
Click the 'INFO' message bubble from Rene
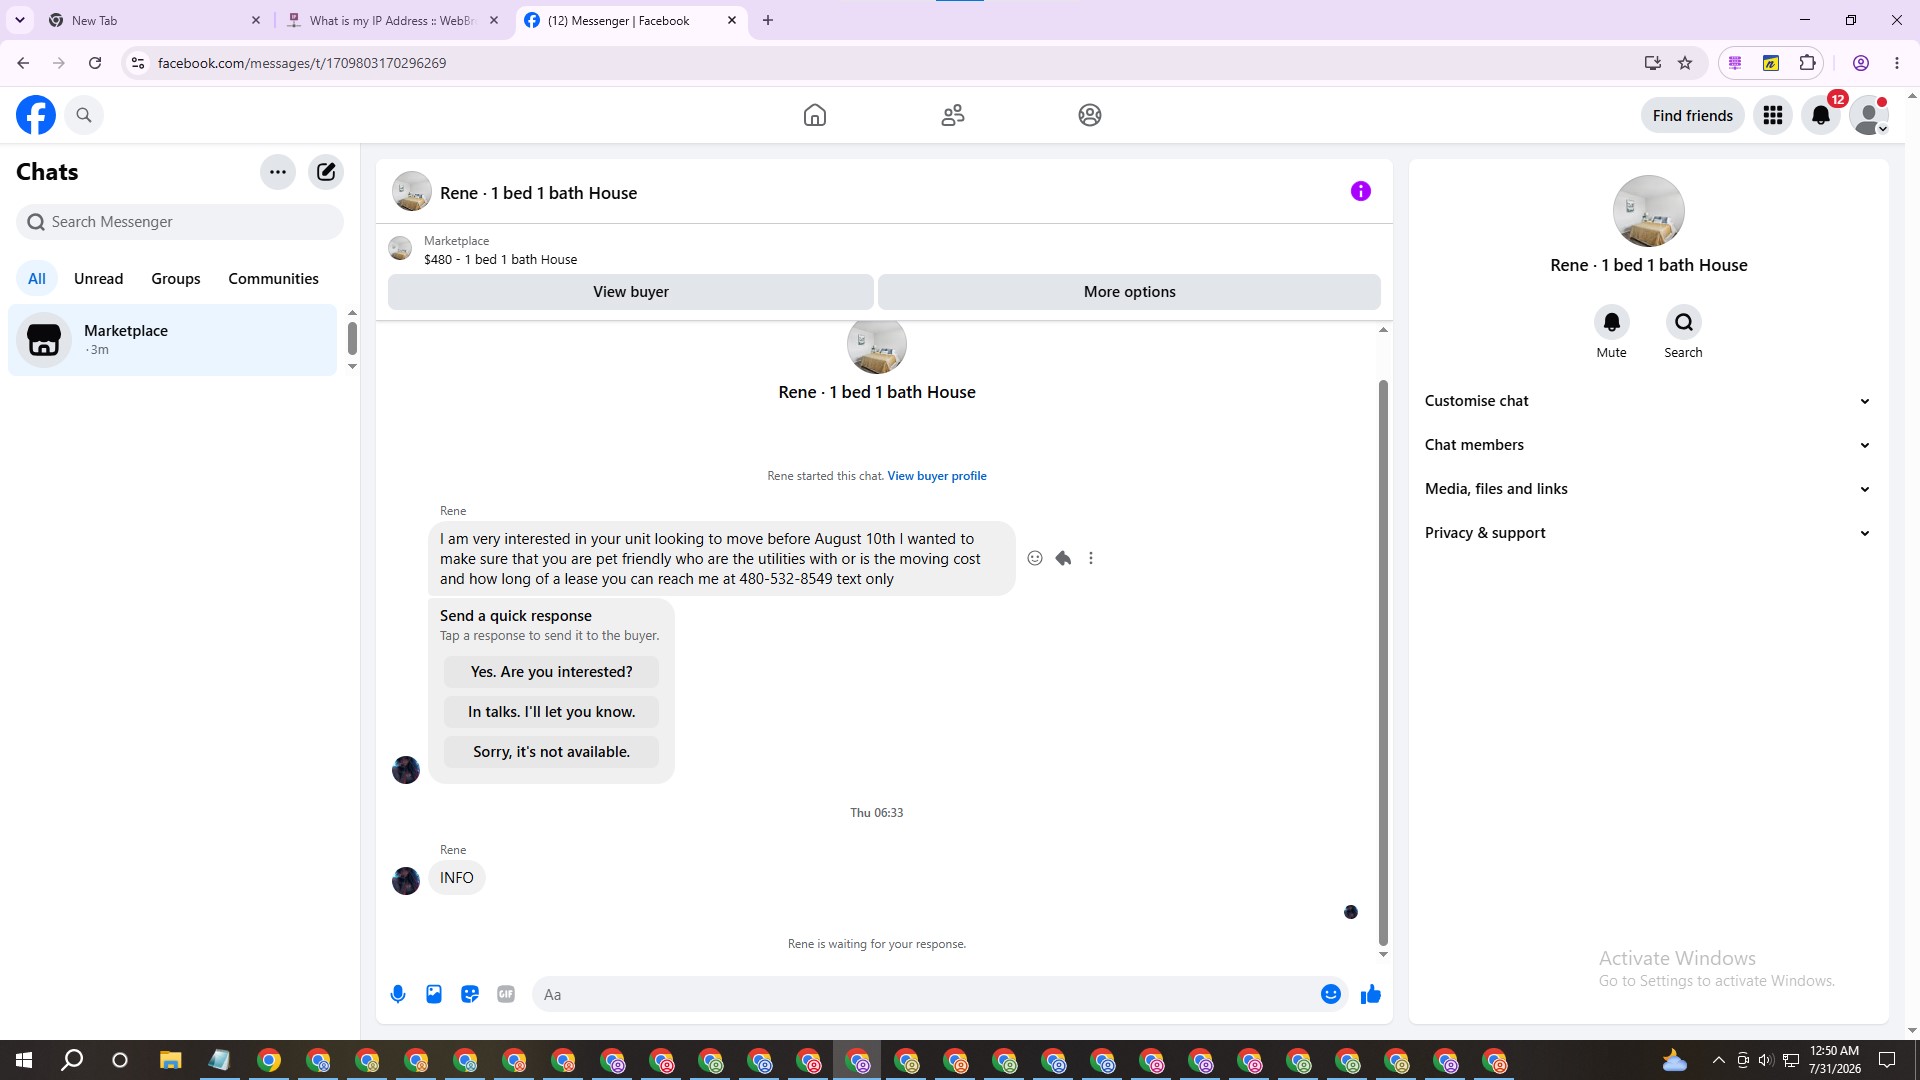pyautogui.click(x=457, y=878)
